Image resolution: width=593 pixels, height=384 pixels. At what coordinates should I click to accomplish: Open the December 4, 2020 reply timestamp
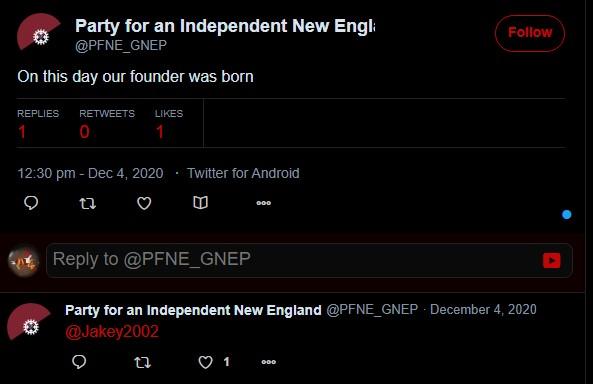[483, 309]
